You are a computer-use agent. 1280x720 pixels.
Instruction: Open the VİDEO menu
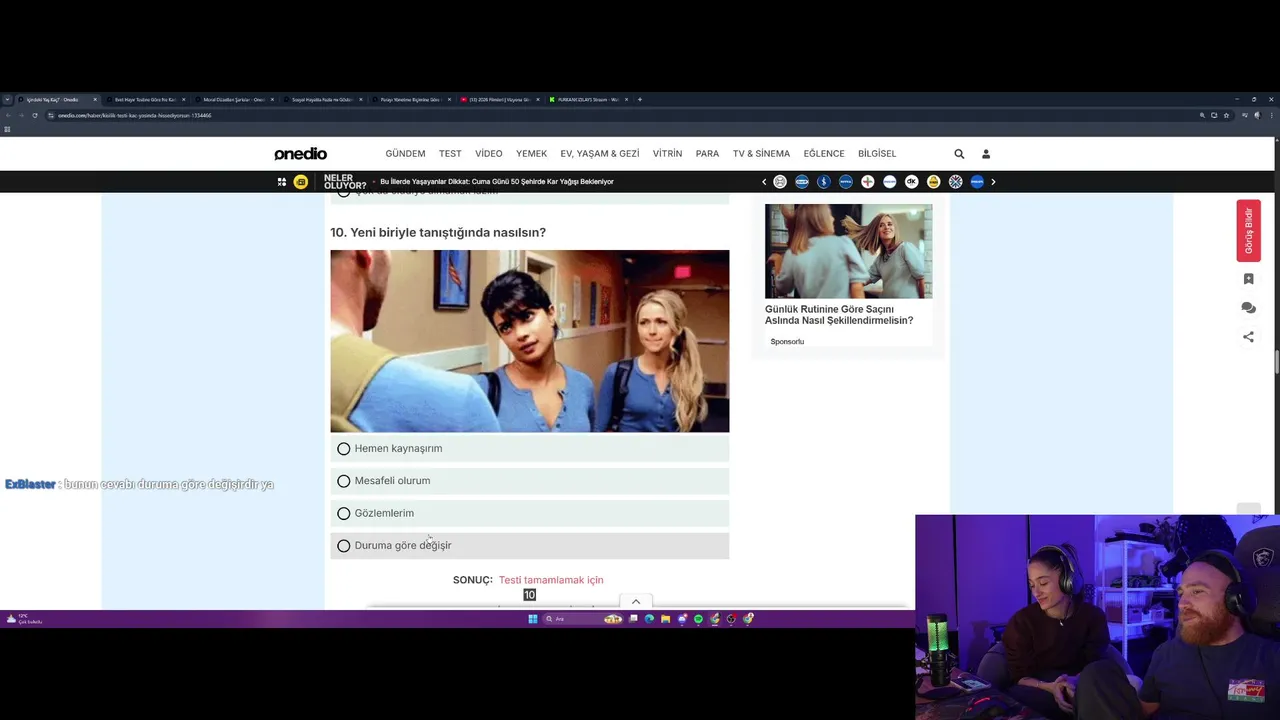coord(489,154)
